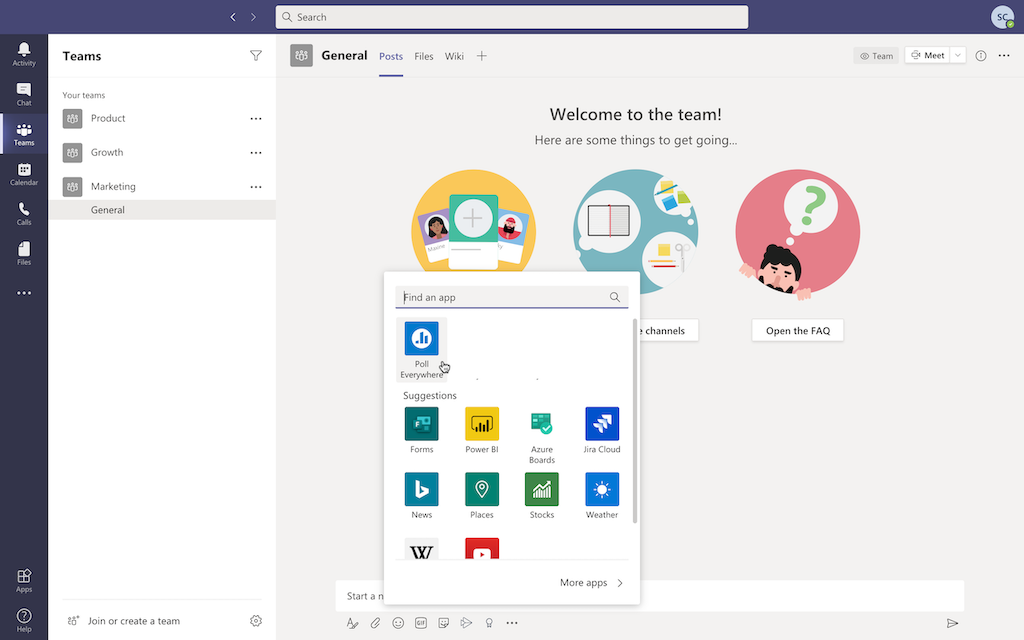This screenshot has width=1024, height=640.
Task: Open Chat from the left rail
Action: click(x=24, y=94)
